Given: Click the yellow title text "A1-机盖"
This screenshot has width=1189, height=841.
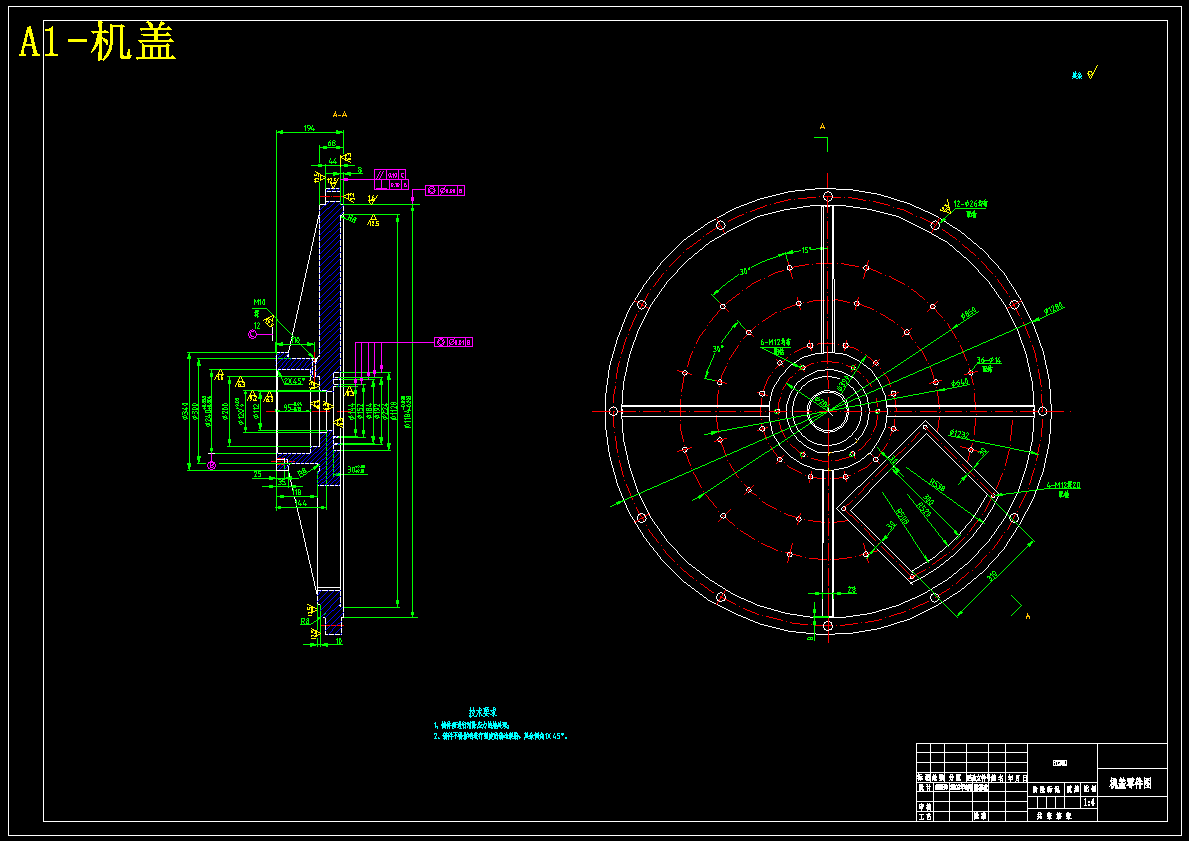Looking at the screenshot, I should pyautogui.click(x=99, y=42).
